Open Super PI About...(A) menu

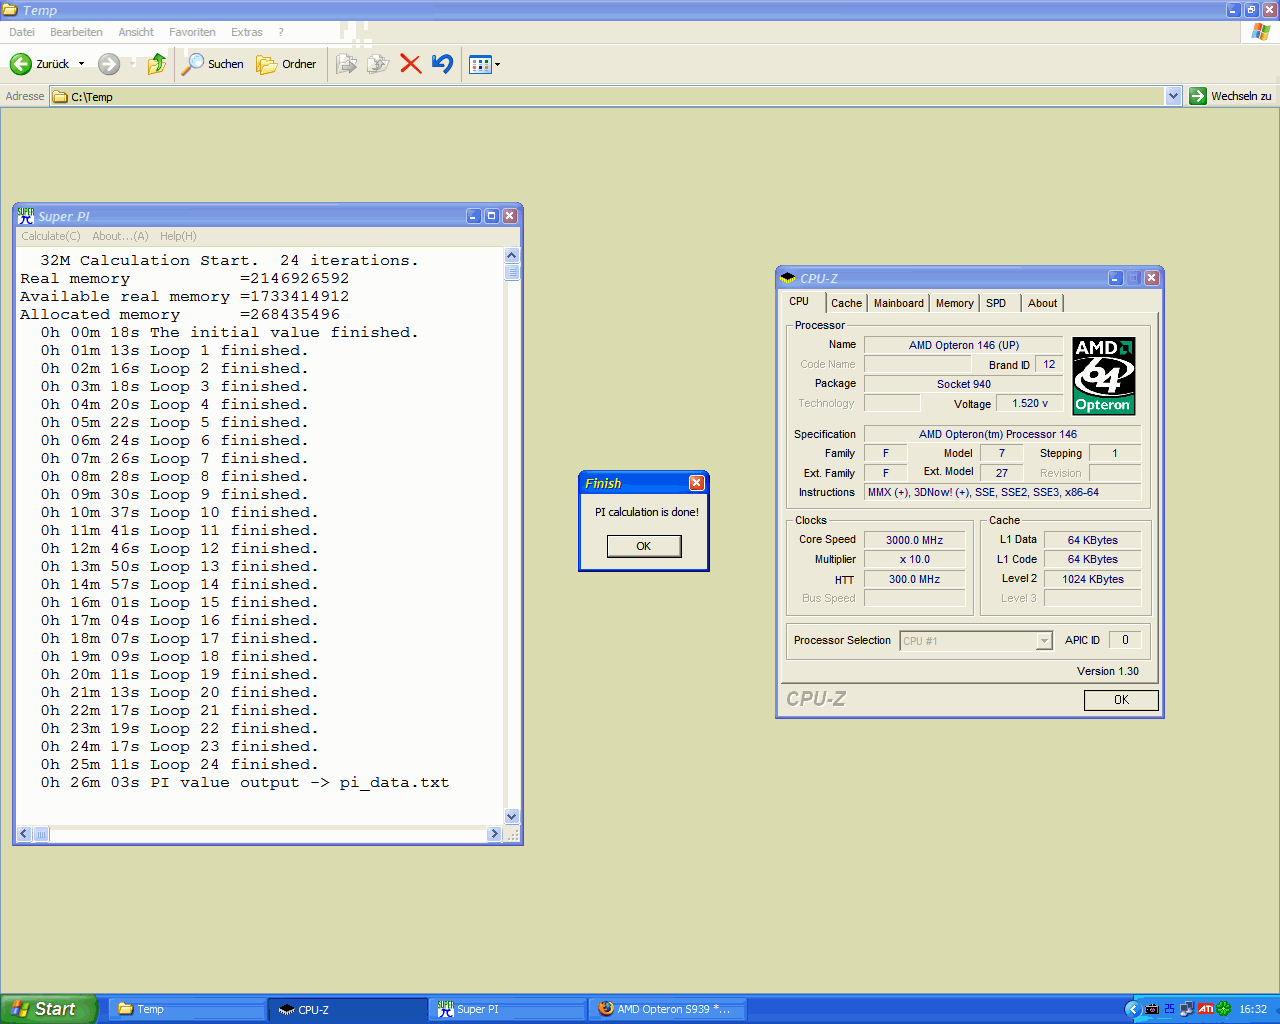[120, 236]
